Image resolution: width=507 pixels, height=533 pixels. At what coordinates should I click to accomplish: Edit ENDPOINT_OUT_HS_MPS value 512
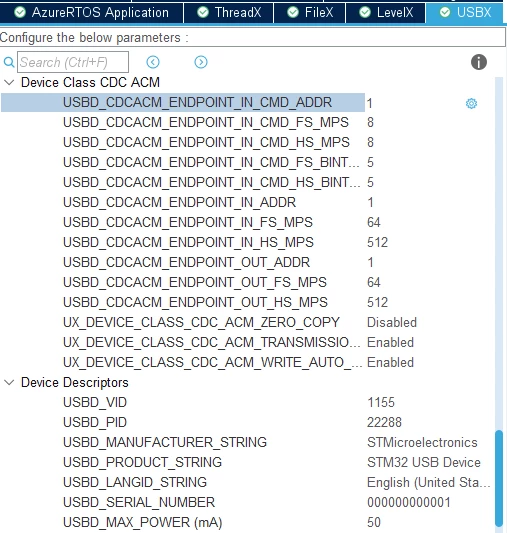coord(378,303)
